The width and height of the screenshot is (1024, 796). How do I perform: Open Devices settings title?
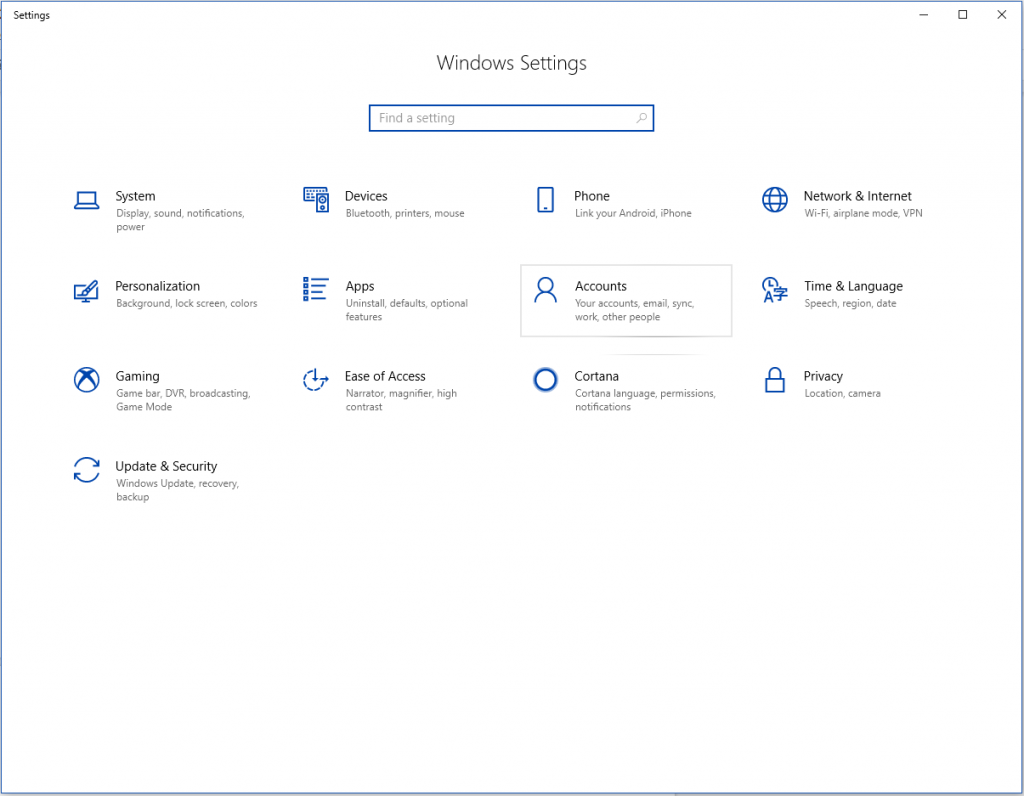click(x=366, y=196)
